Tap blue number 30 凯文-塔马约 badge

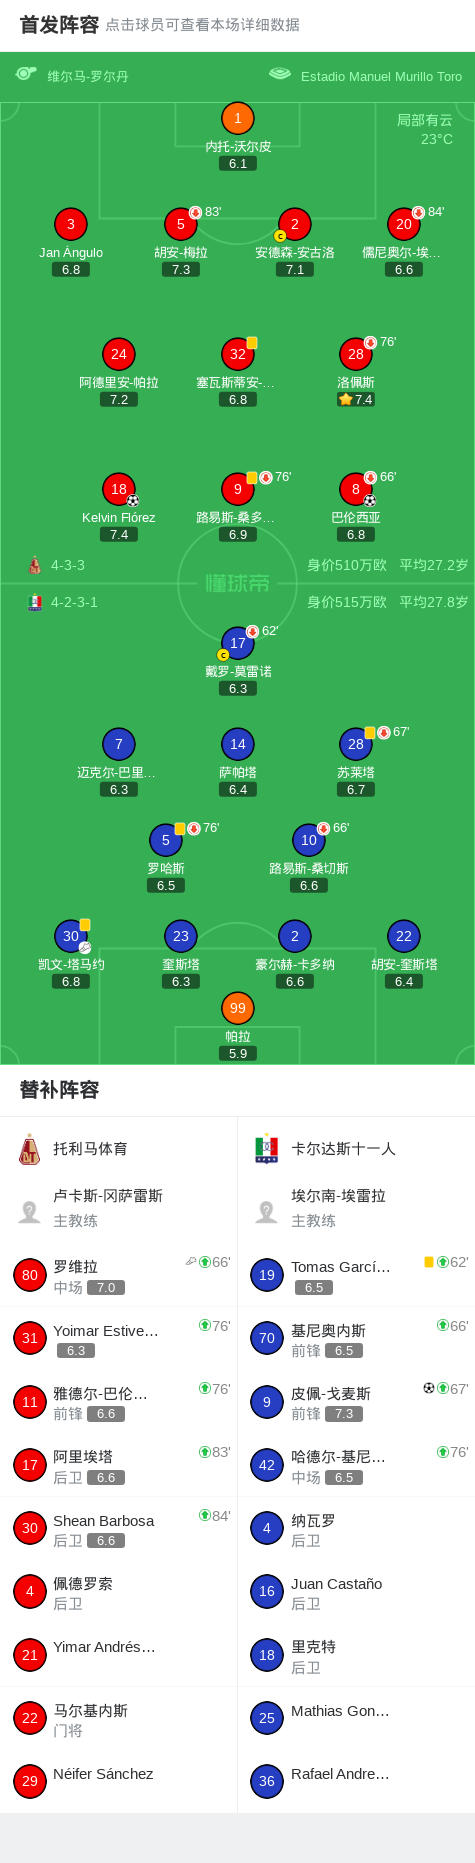71,936
